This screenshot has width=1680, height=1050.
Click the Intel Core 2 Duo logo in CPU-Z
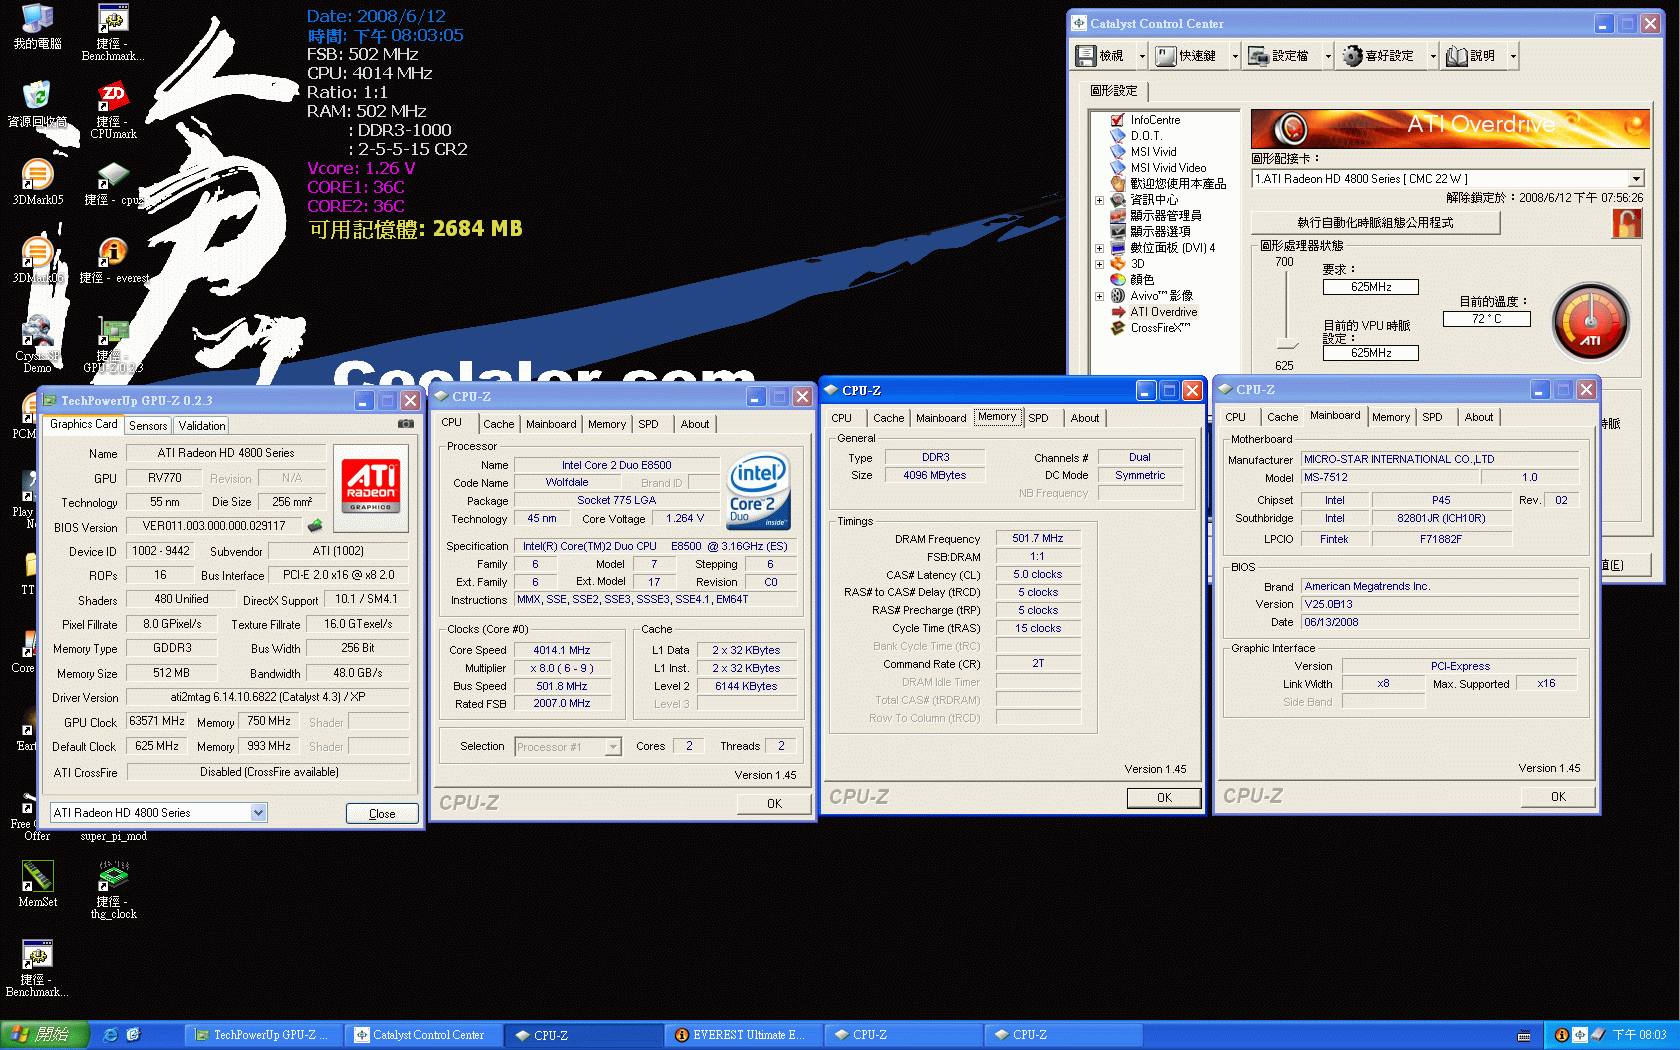pos(758,491)
